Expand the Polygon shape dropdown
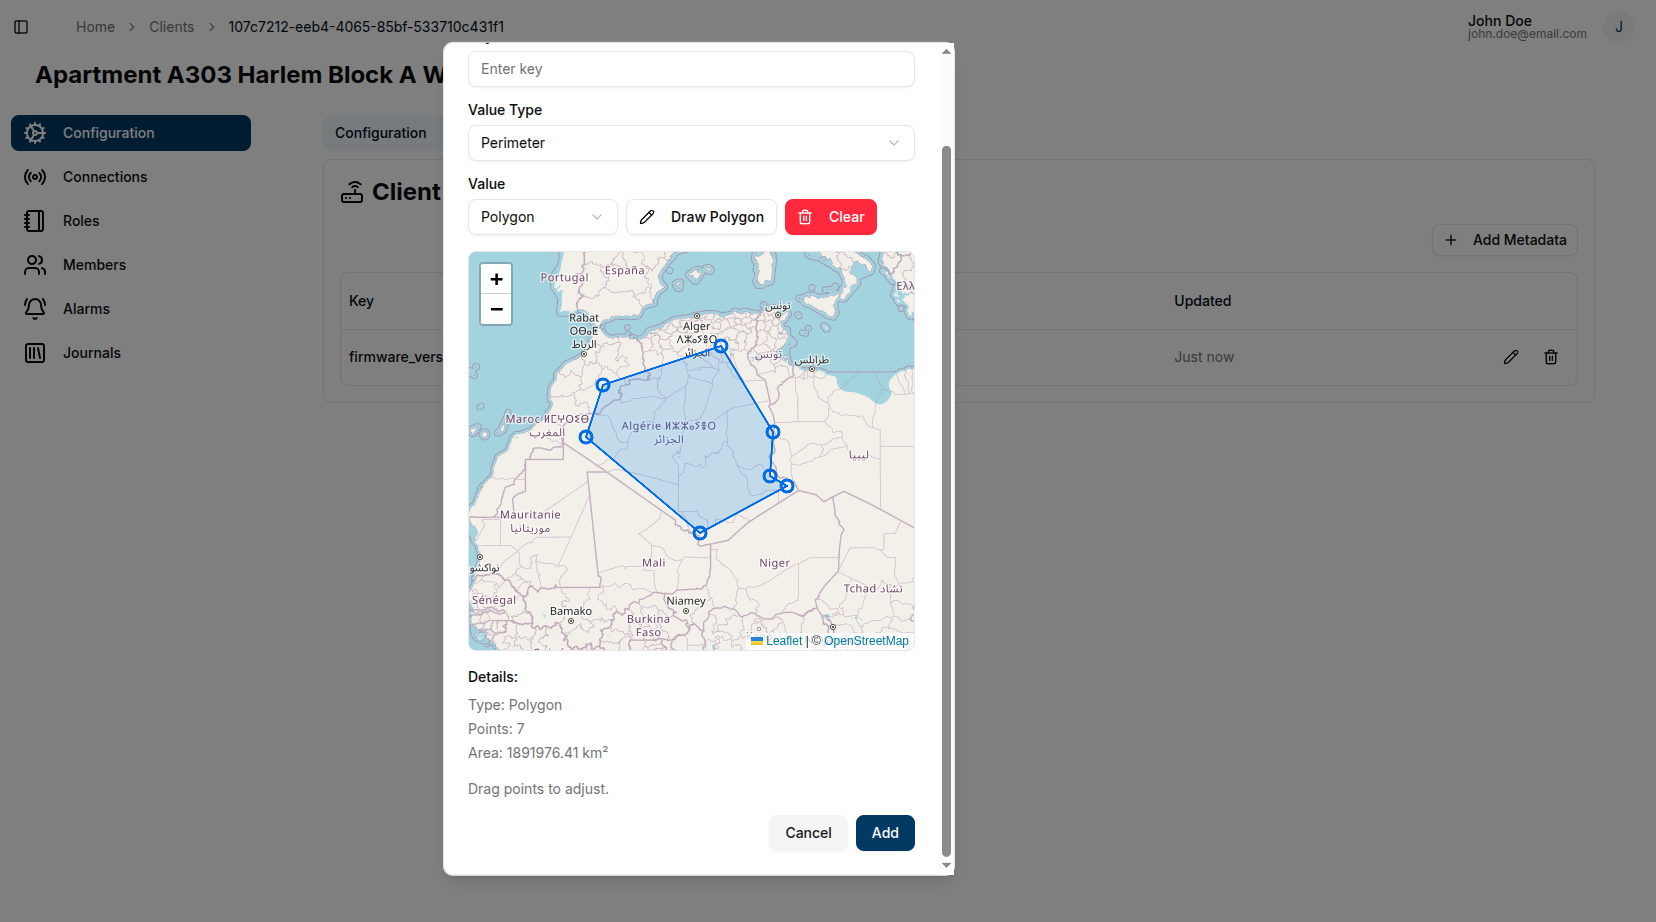Viewport: 1656px width, 922px height. tap(542, 217)
